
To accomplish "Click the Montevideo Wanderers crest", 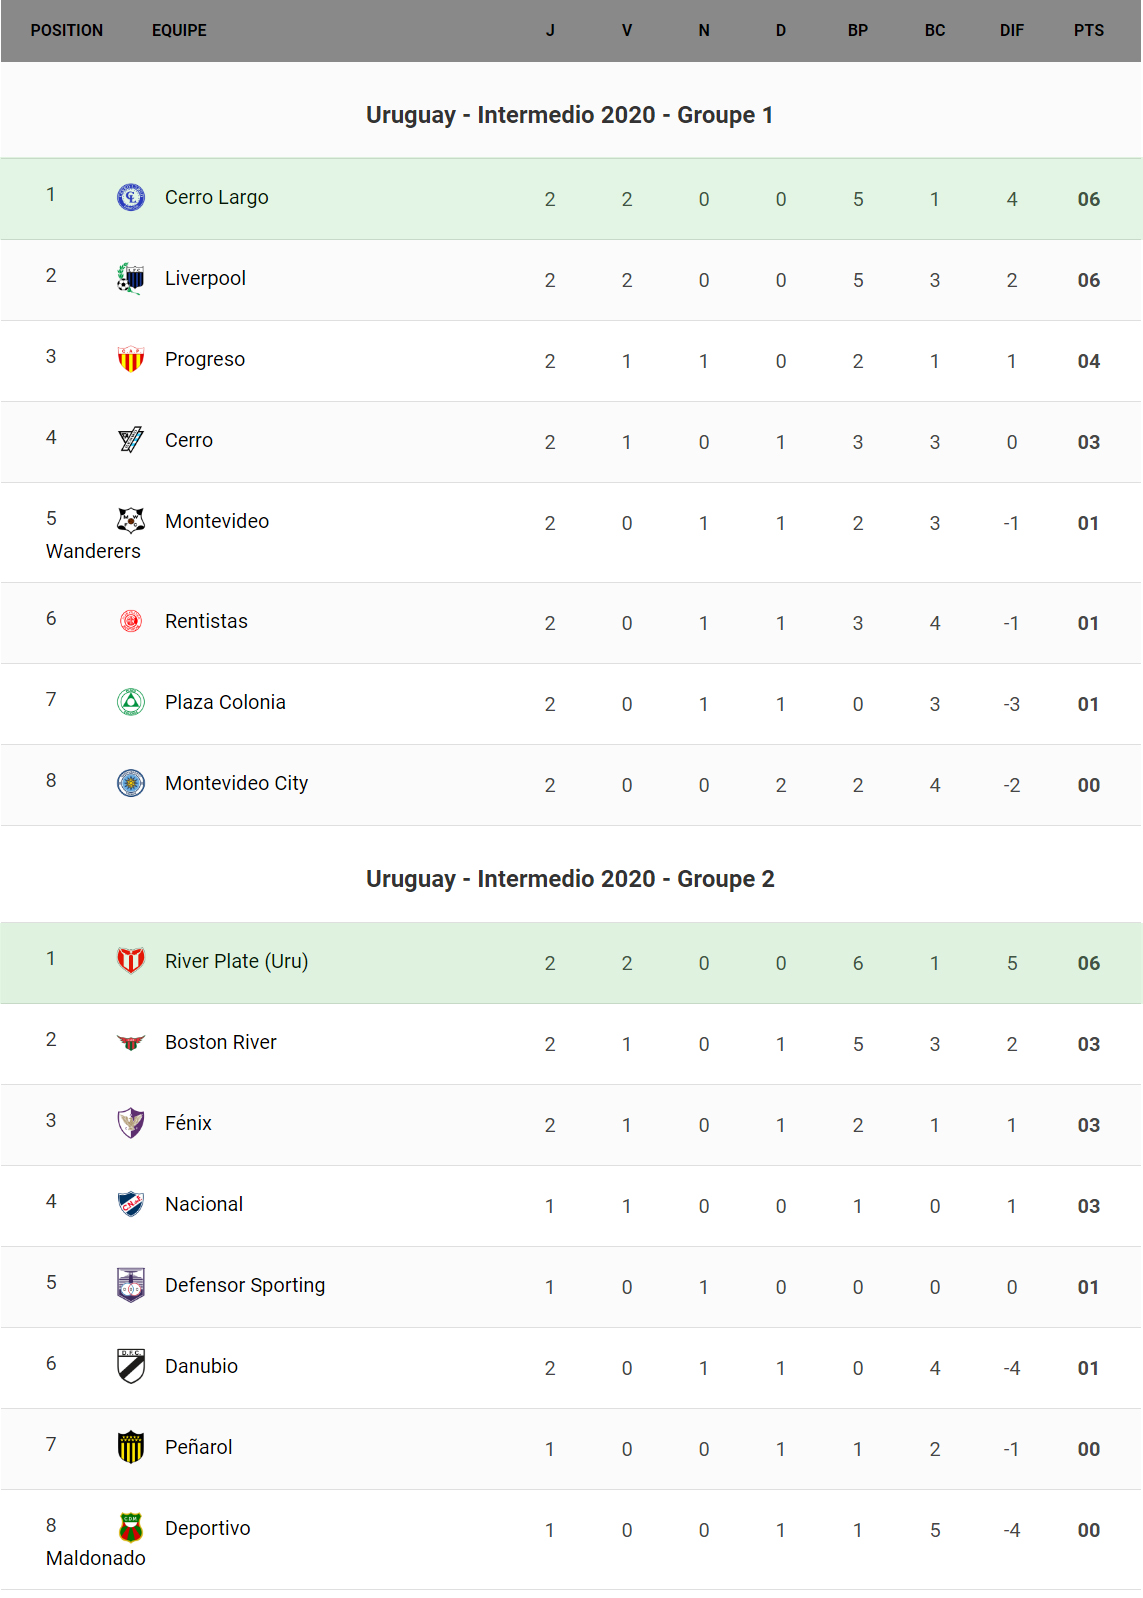I will coord(131,520).
